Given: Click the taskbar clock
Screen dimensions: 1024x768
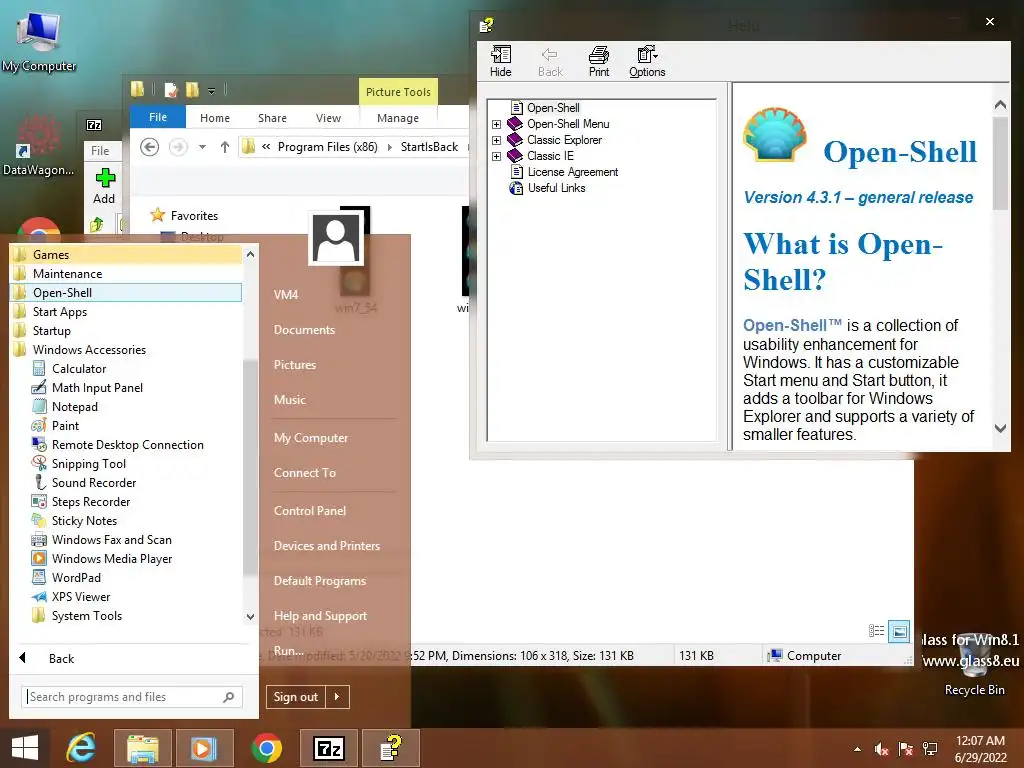Looking at the screenshot, I should tap(980, 749).
